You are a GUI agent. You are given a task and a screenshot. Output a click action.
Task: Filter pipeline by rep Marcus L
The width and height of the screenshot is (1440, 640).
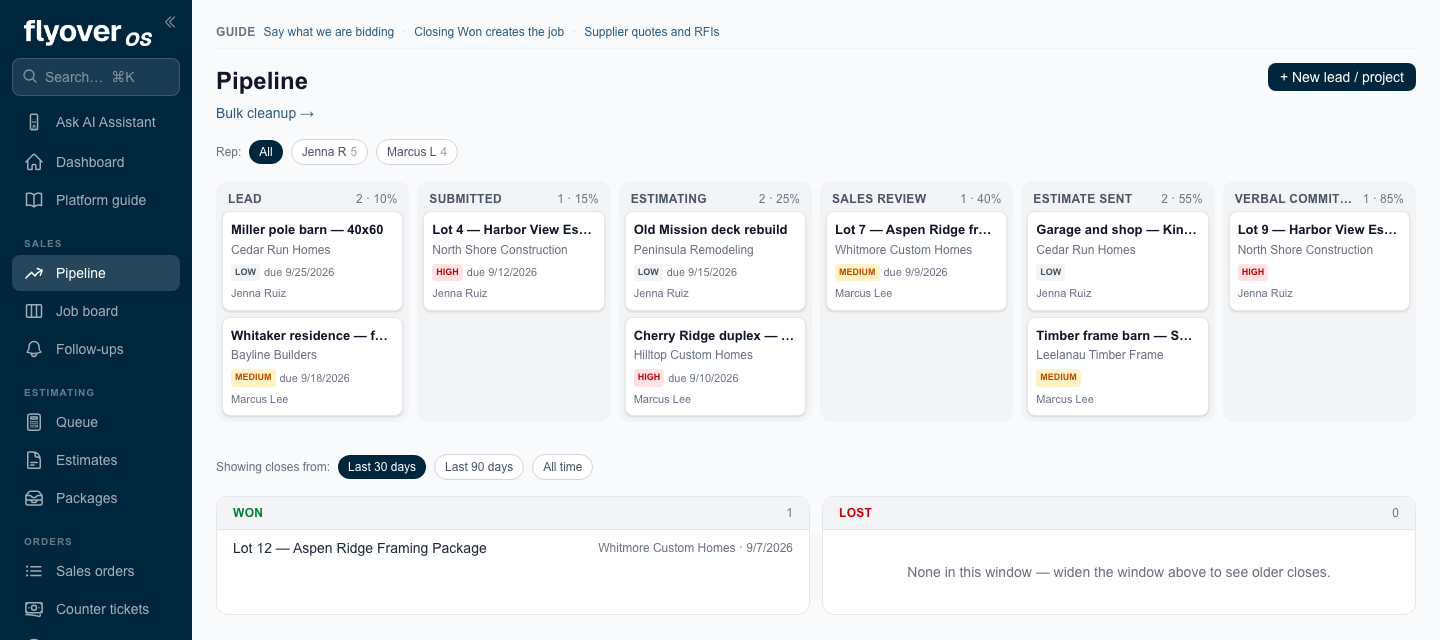(417, 152)
